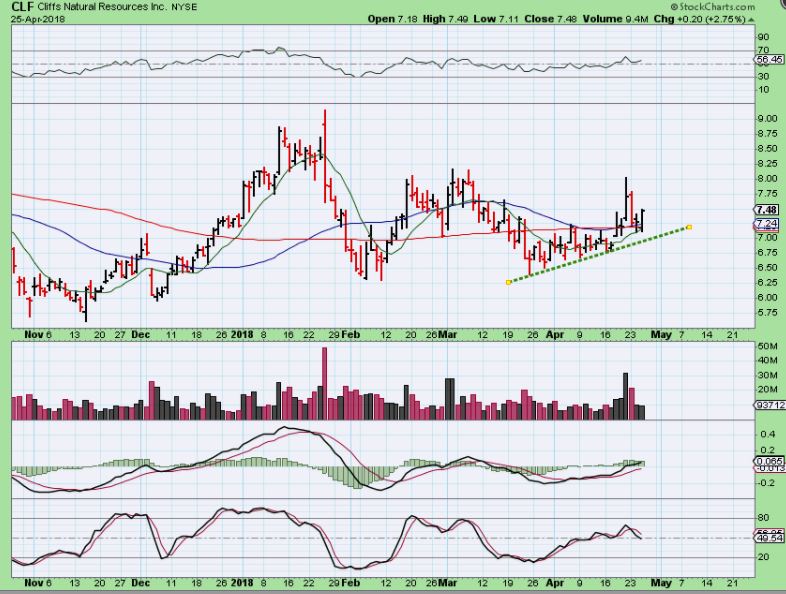
Task: Click the 8.75 price axis label
Action: pos(768,134)
